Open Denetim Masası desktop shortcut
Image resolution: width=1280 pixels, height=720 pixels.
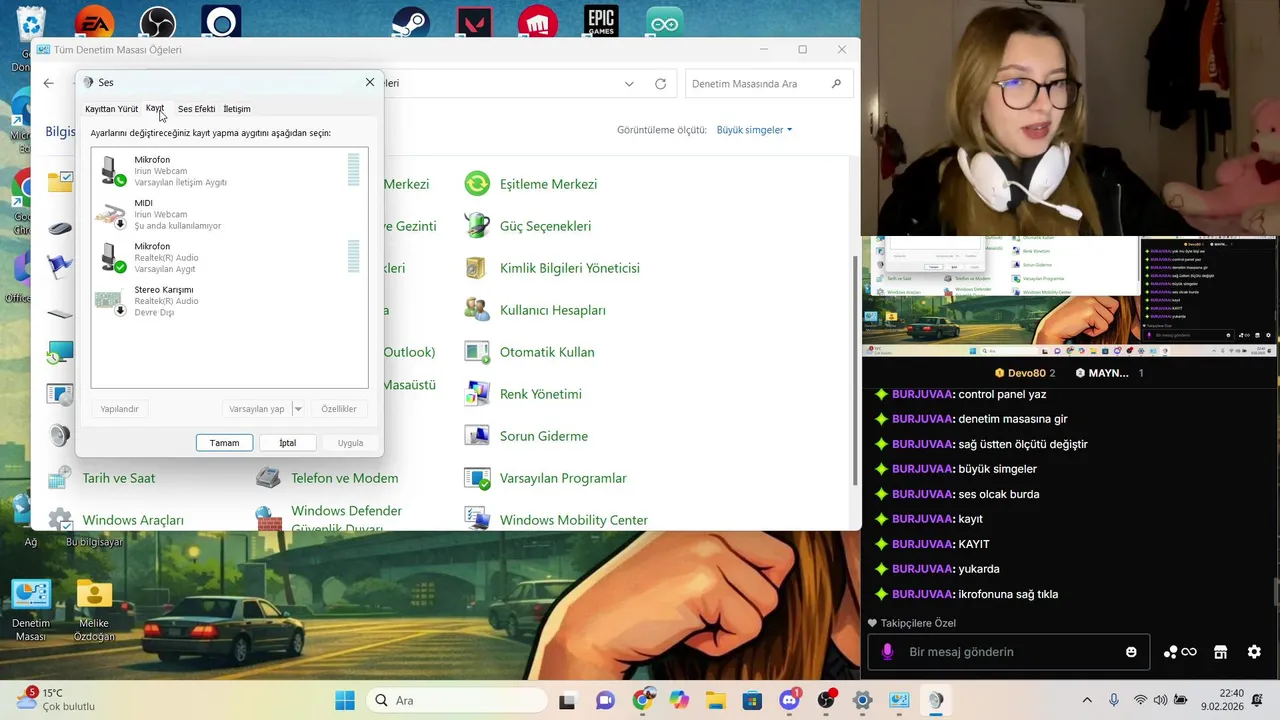(31, 610)
